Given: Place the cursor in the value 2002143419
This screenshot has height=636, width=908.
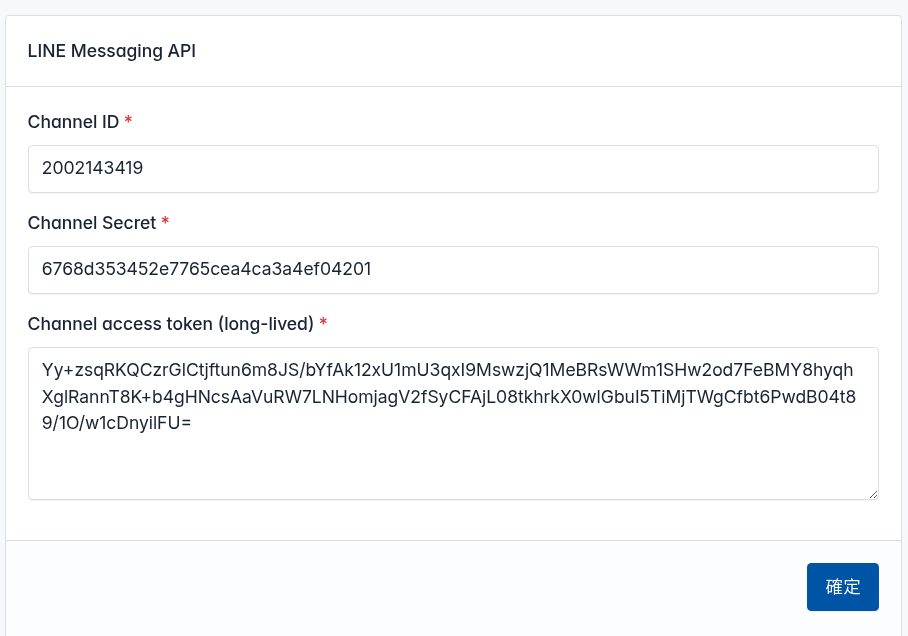Looking at the screenshot, I should (93, 168).
